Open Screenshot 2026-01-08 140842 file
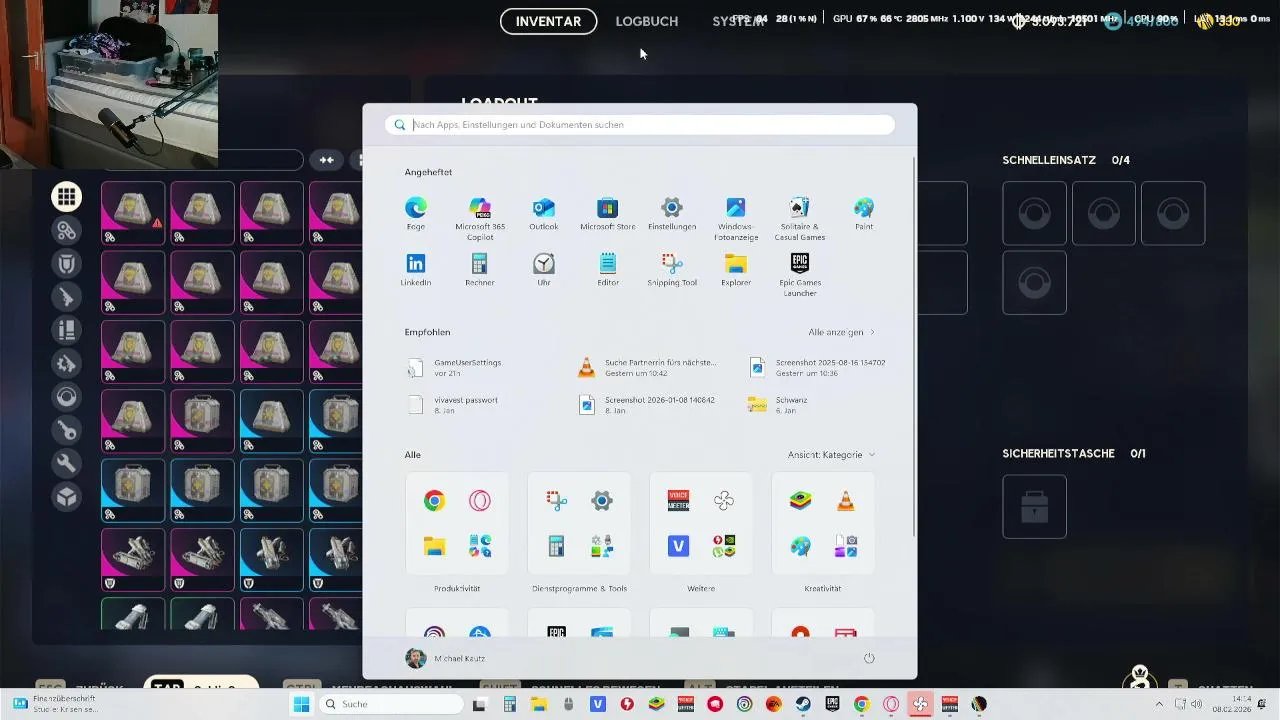The height and width of the screenshot is (720, 1280). tap(647, 405)
